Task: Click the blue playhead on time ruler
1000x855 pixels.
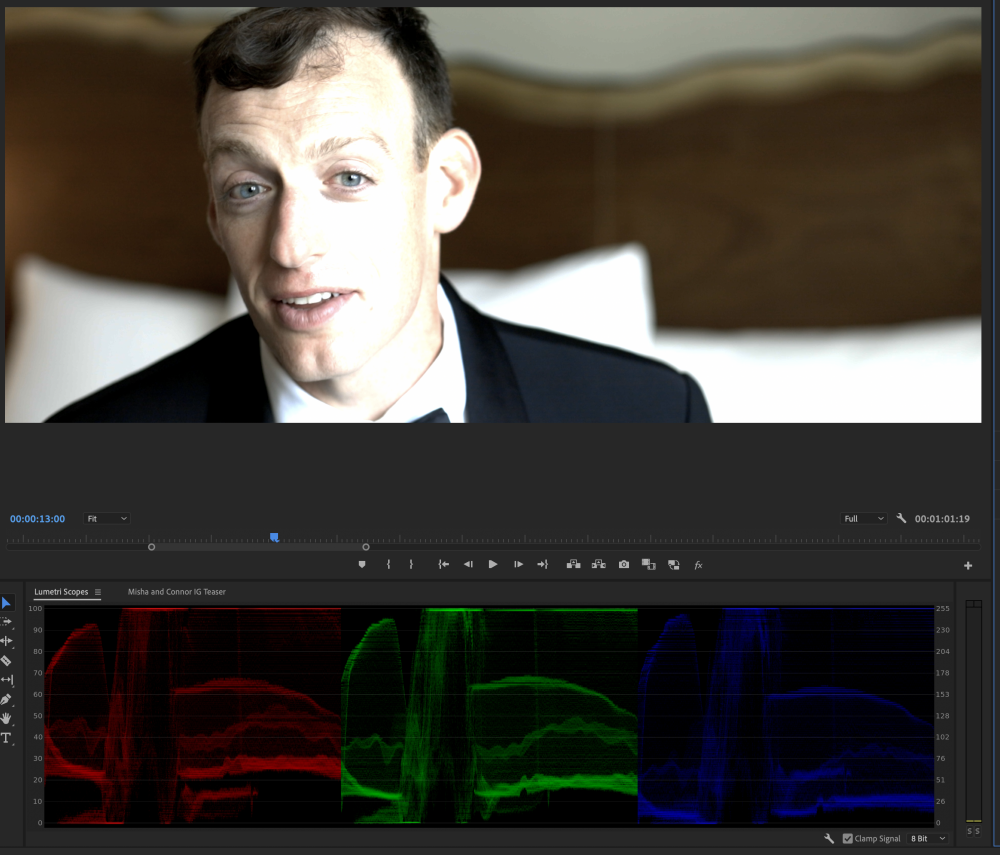Action: coord(274,538)
